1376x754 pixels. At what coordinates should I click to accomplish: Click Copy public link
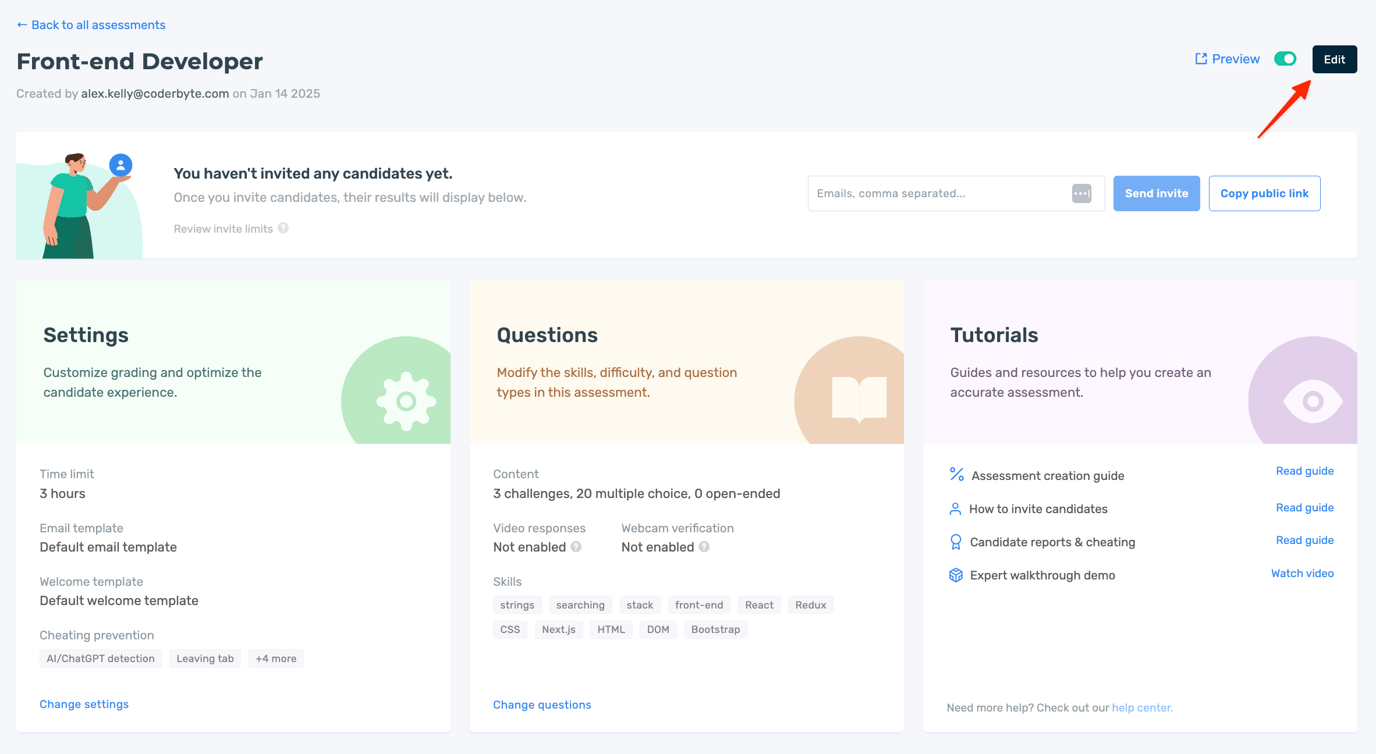click(1264, 193)
